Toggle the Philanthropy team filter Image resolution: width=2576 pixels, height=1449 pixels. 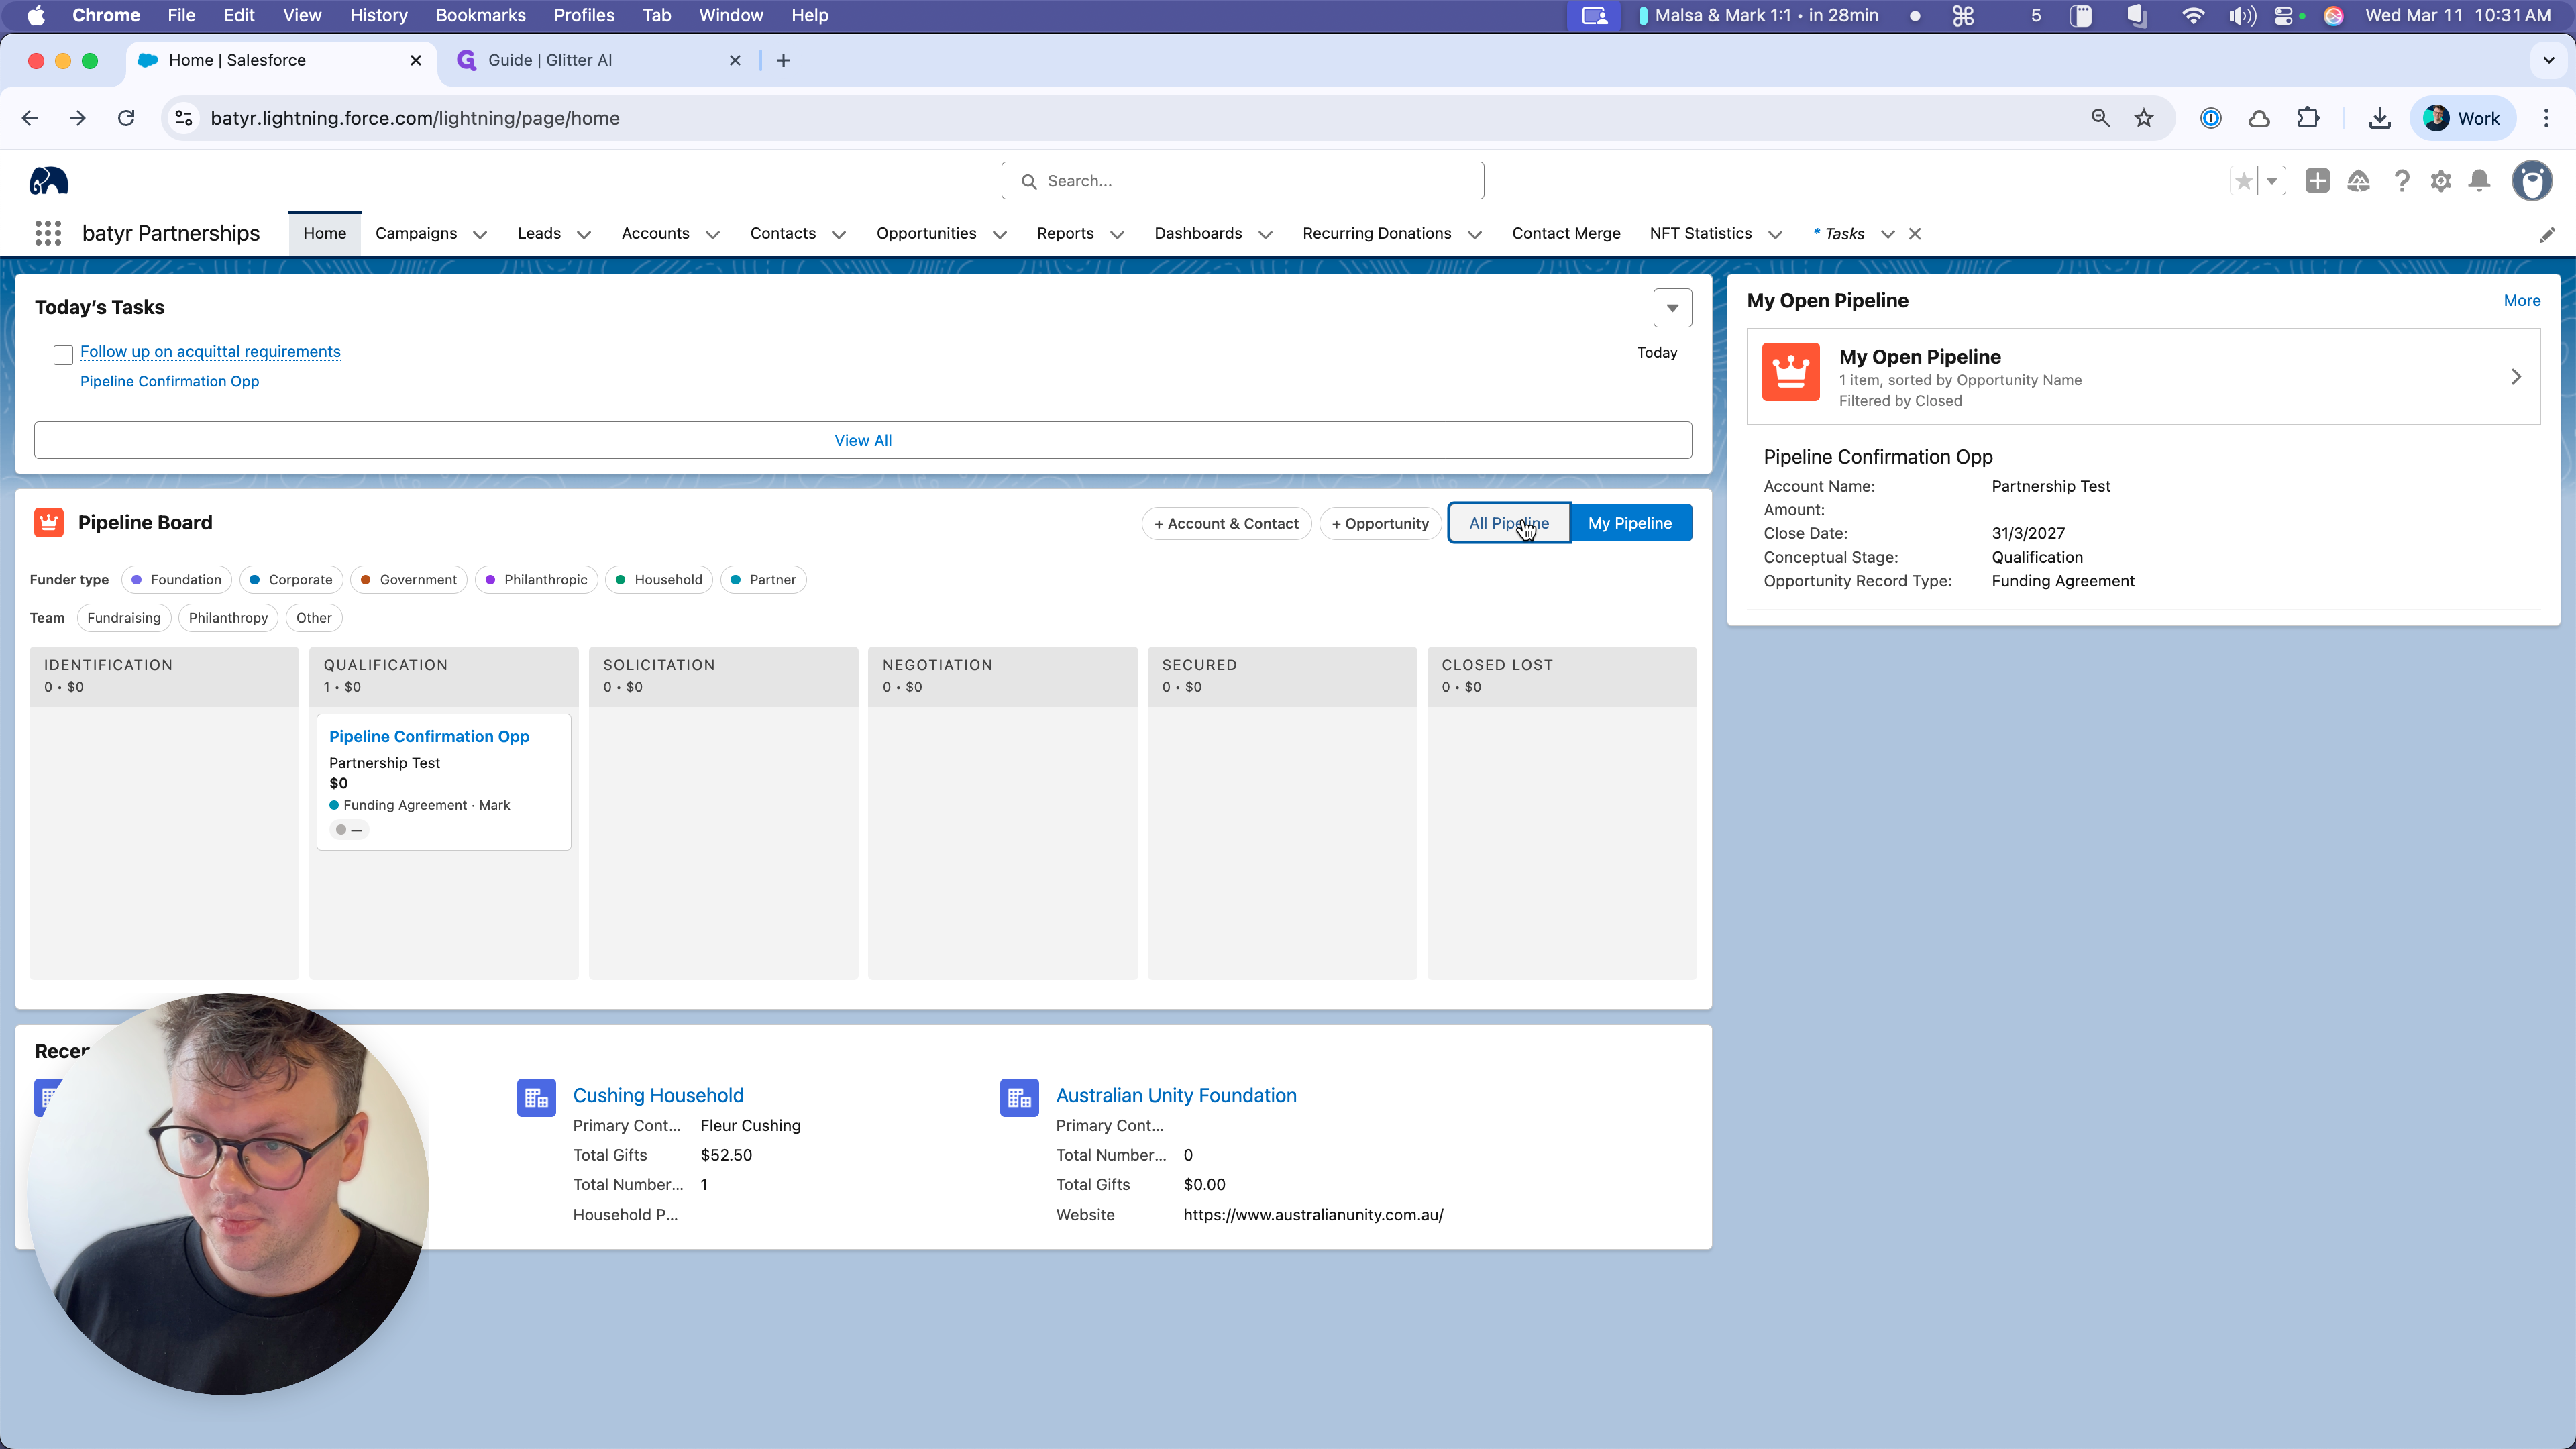(x=228, y=618)
